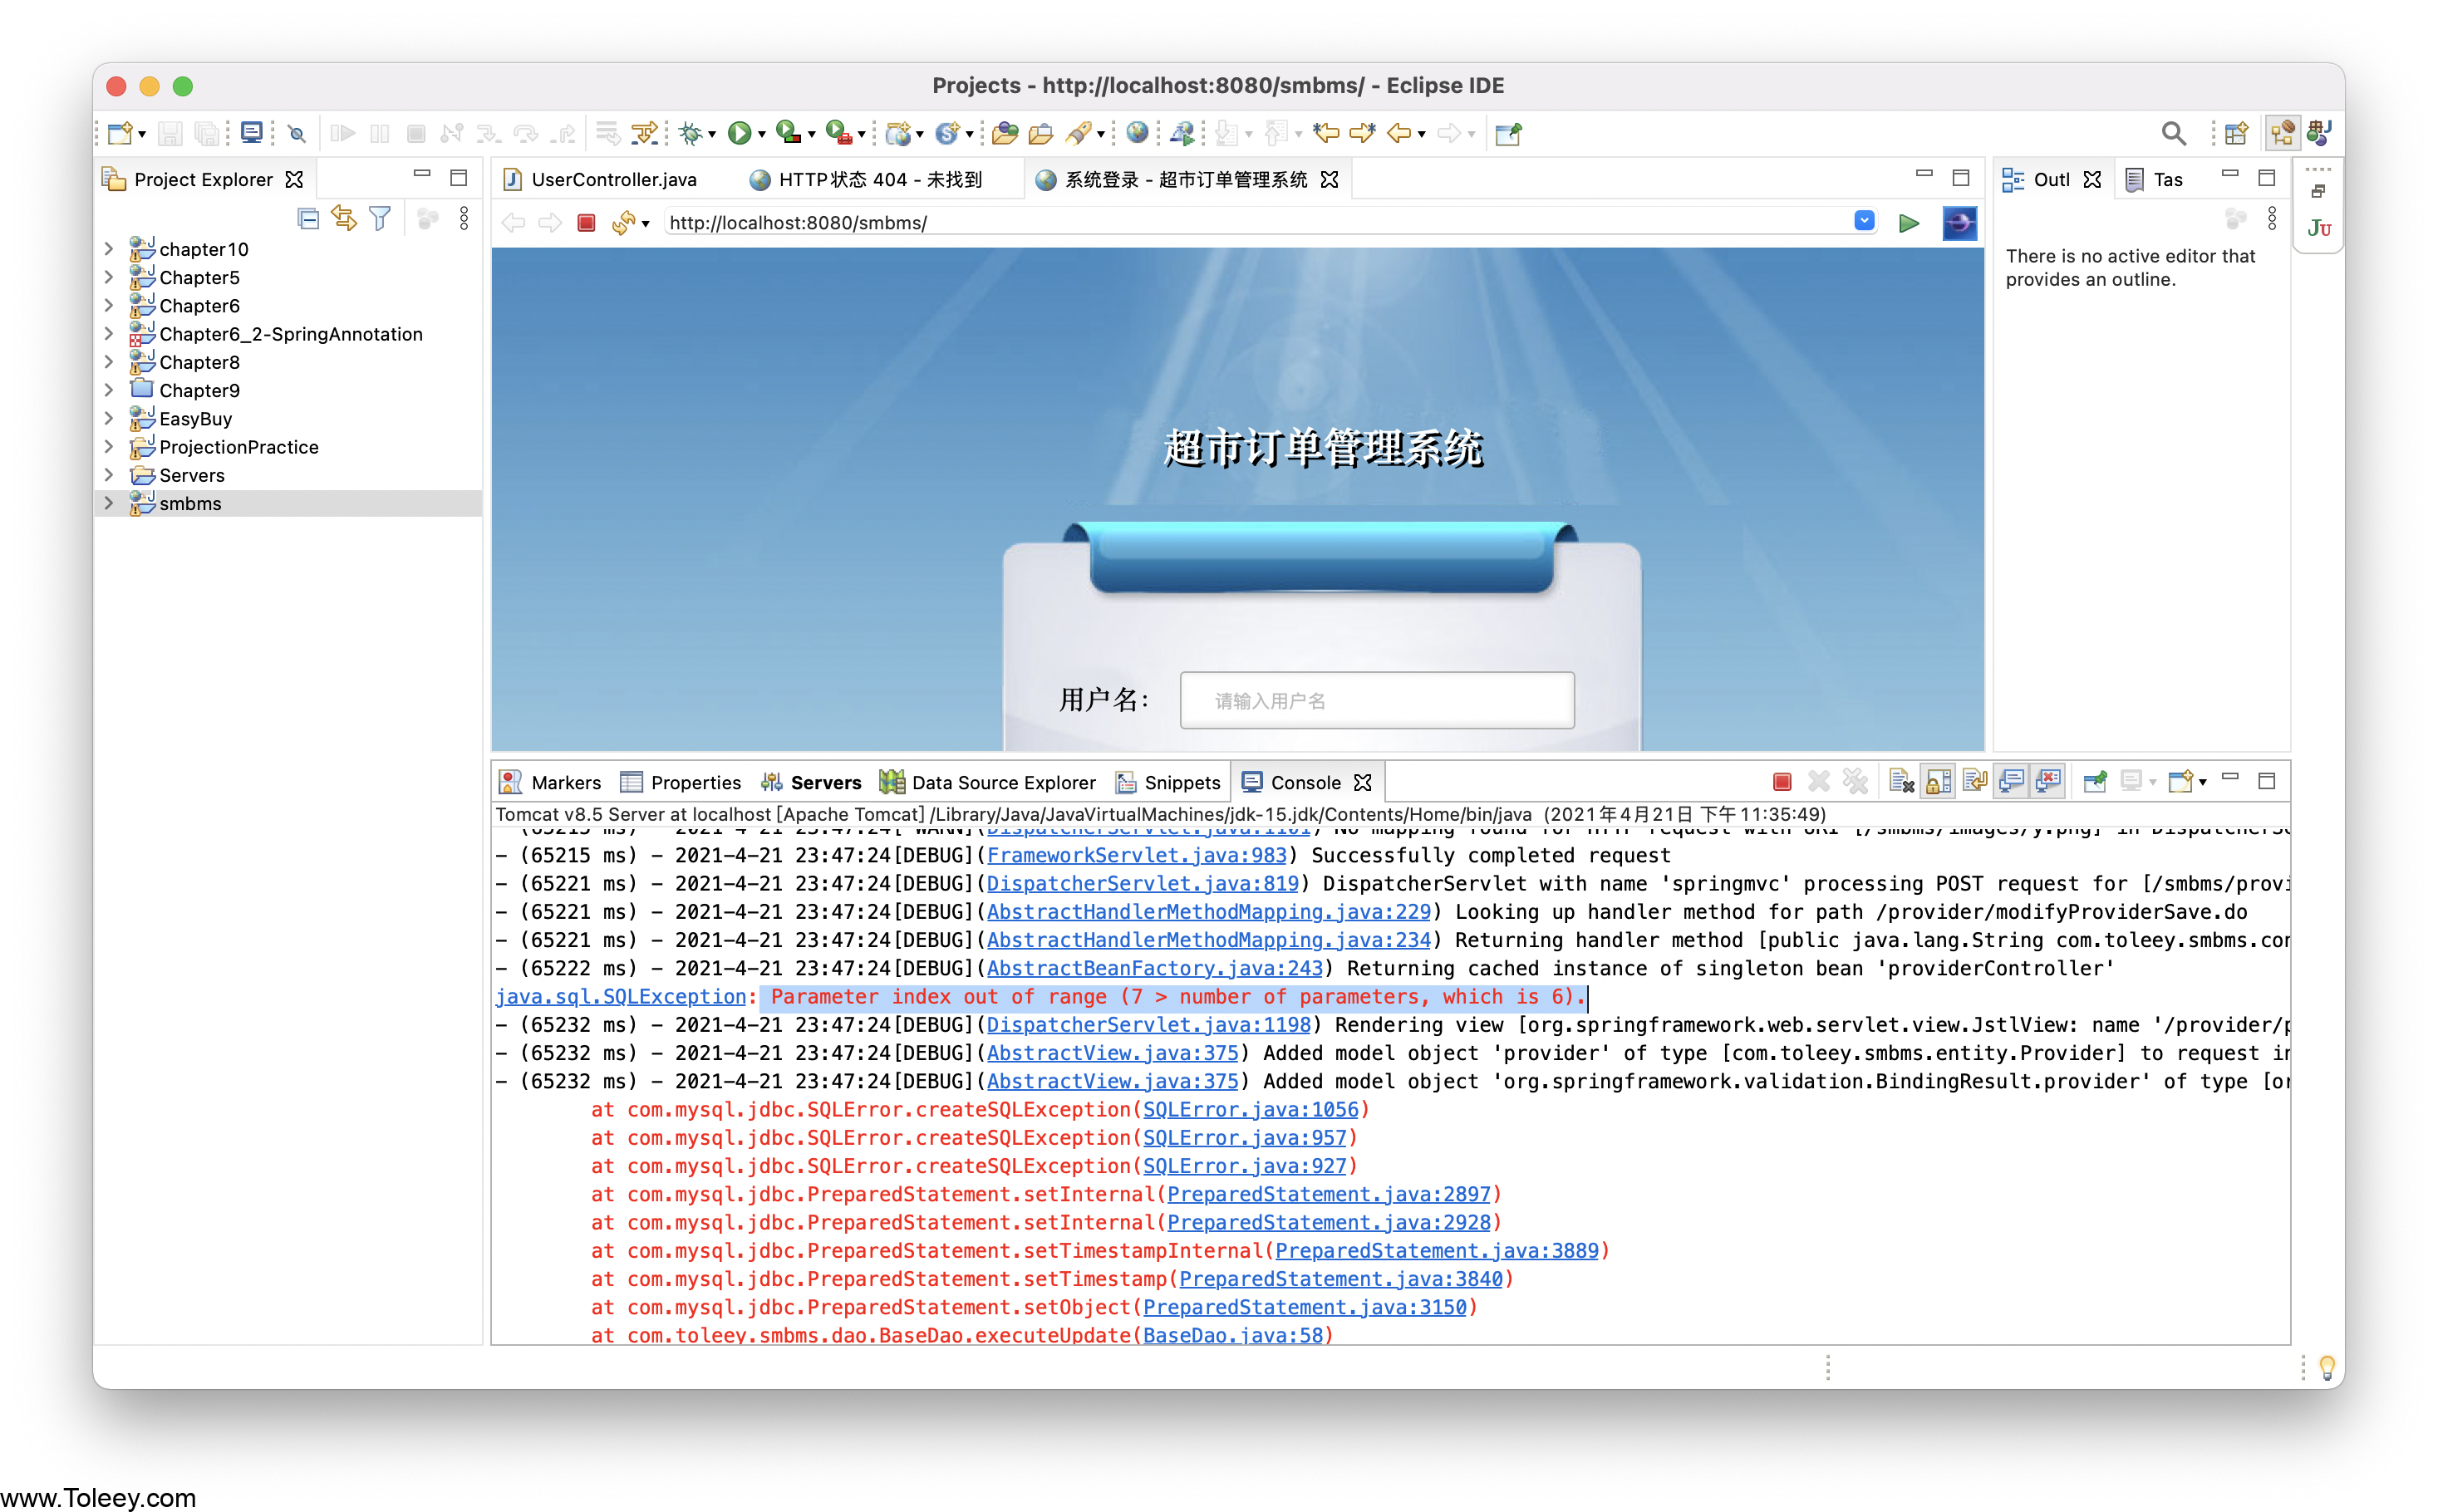Toggle Scroll Lock in Console toolbar

point(1938,782)
